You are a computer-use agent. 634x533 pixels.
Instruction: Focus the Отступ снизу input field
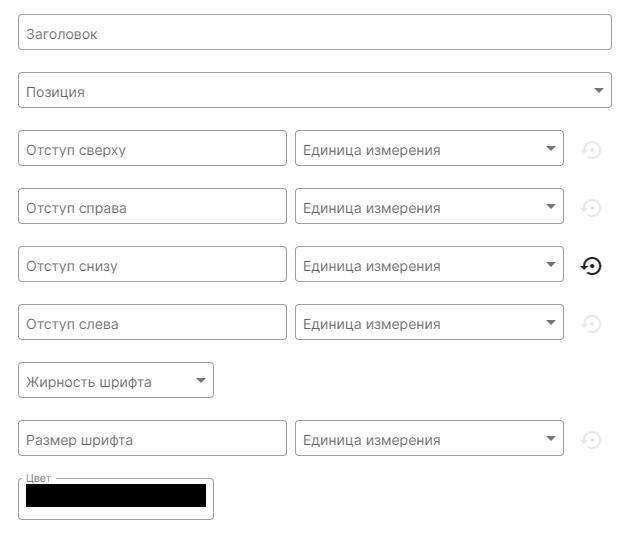pyautogui.click(x=152, y=264)
